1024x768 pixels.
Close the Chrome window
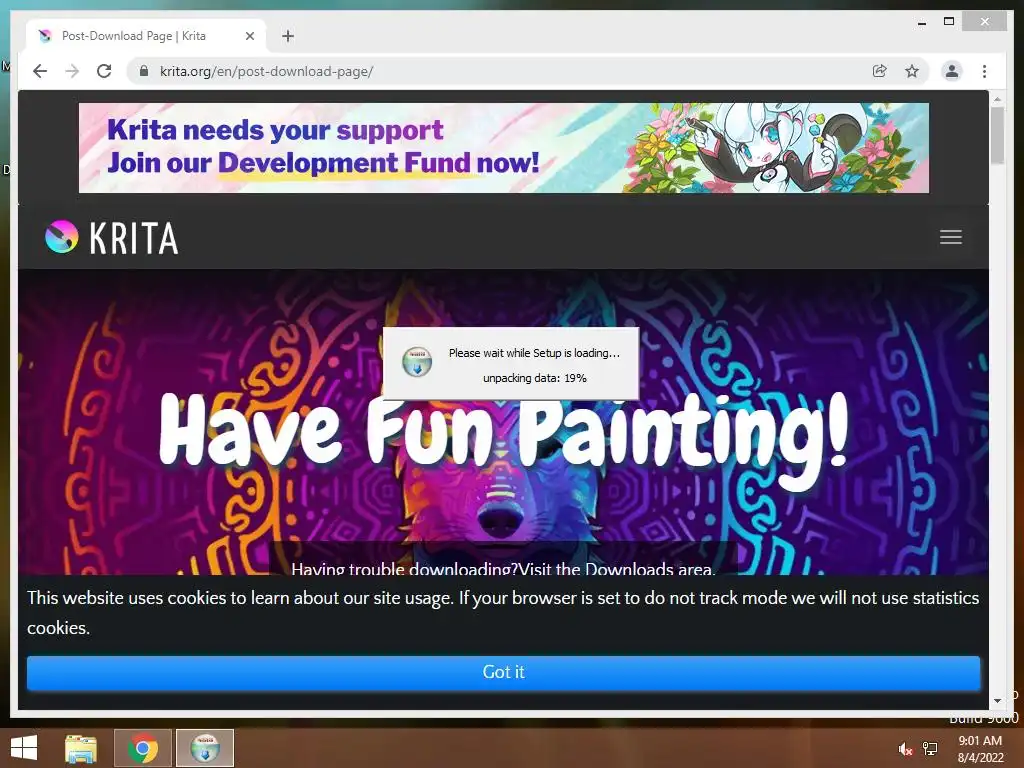(984, 22)
